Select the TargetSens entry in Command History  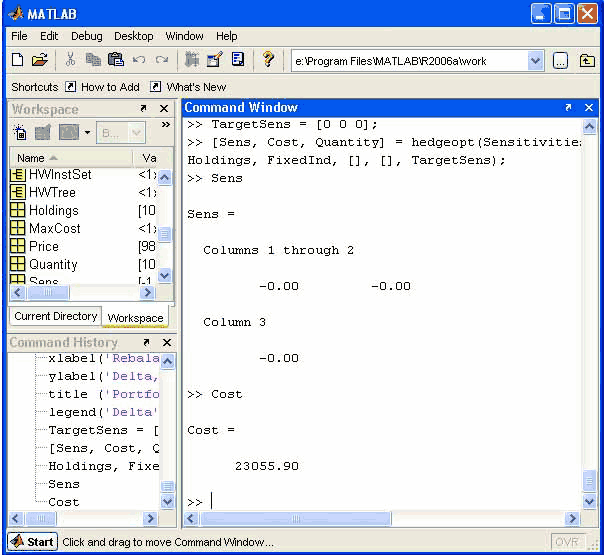click(x=103, y=430)
